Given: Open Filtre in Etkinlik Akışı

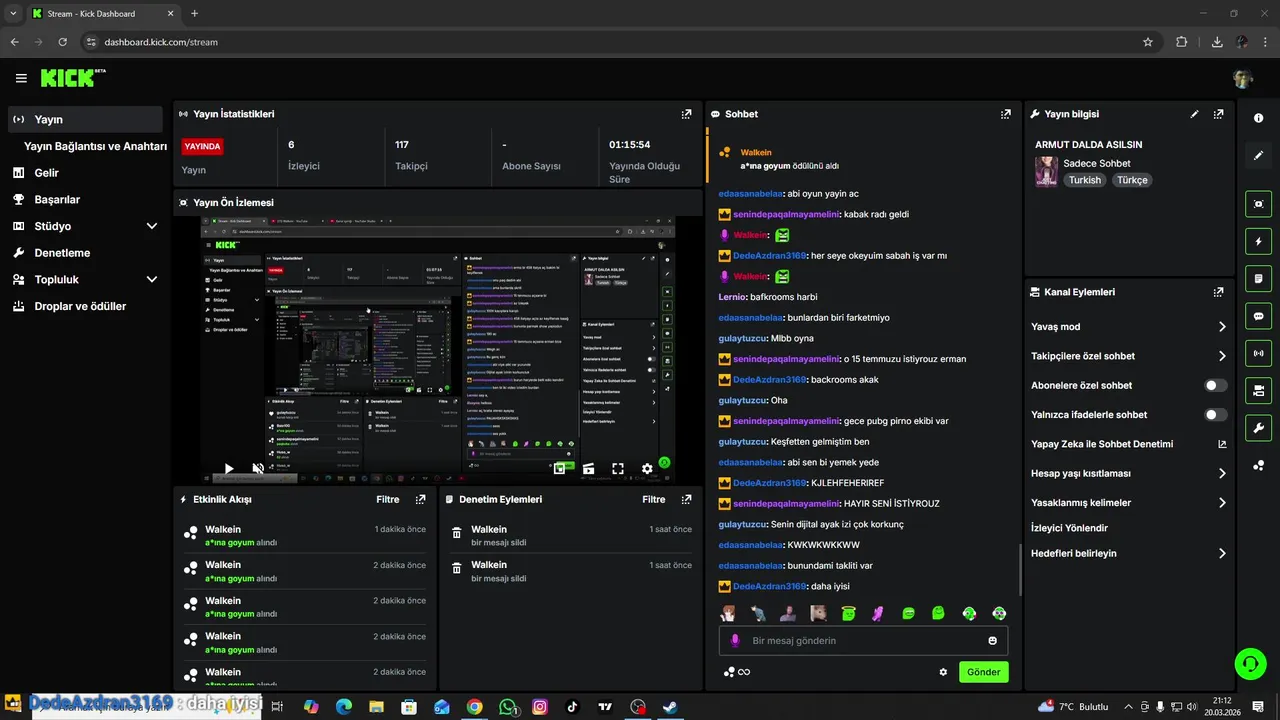Looking at the screenshot, I should point(387,499).
